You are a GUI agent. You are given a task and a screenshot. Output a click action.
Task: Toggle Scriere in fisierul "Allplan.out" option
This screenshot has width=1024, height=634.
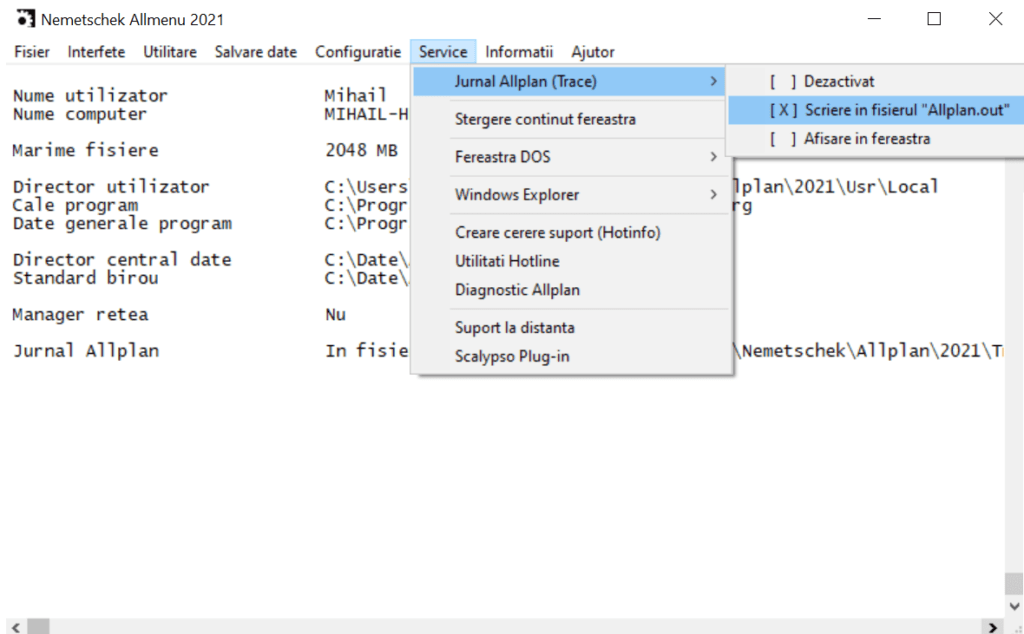[876, 110]
